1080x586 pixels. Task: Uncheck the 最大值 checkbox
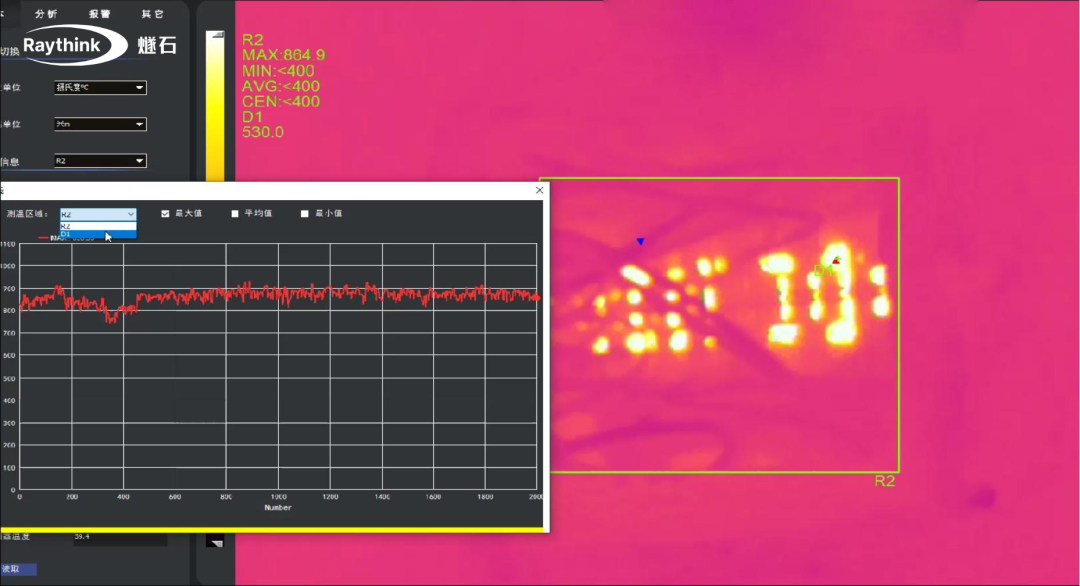165,213
